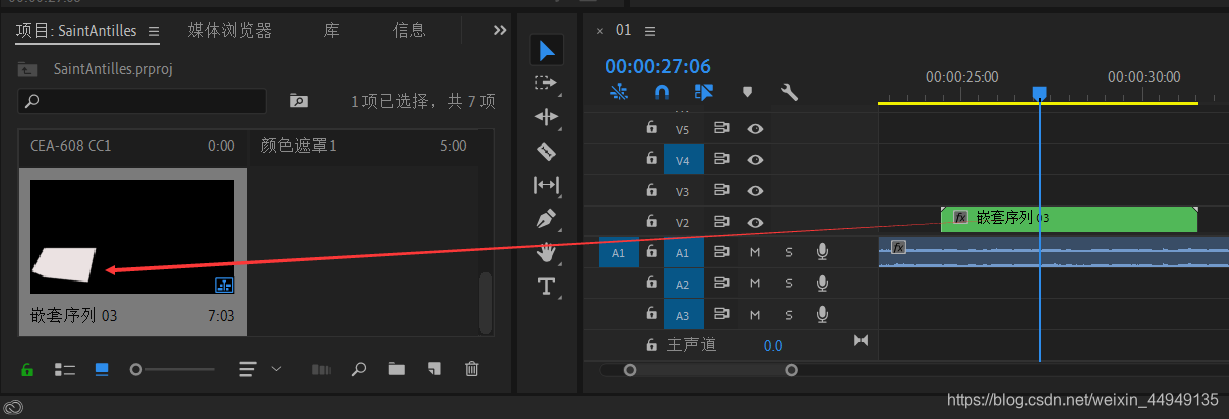Image resolution: width=1229 pixels, height=419 pixels.
Task: Click the master track output icon
Action: click(861, 341)
